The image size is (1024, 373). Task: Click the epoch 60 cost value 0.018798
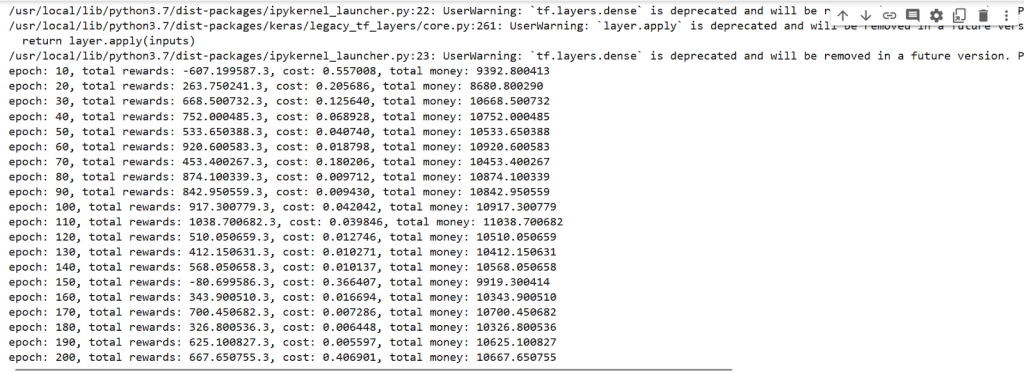[x=343, y=147]
